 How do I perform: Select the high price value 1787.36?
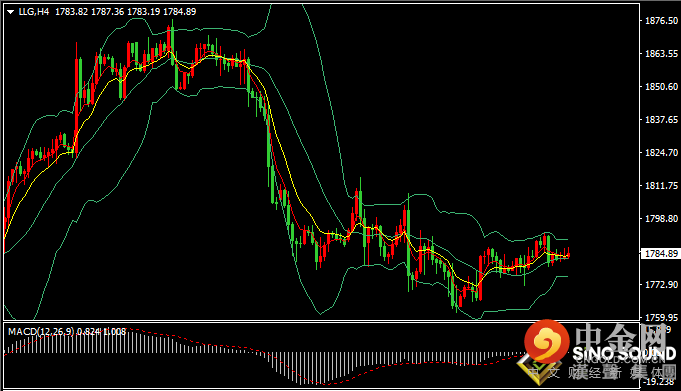click(x=107, y=12)
